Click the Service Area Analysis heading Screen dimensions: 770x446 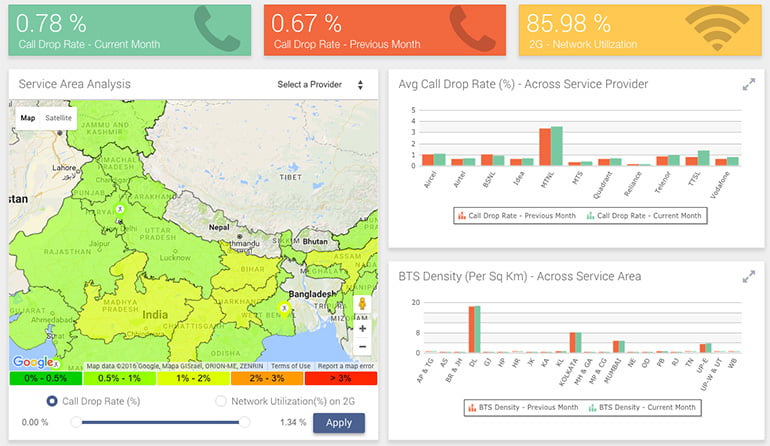[75, 84]
